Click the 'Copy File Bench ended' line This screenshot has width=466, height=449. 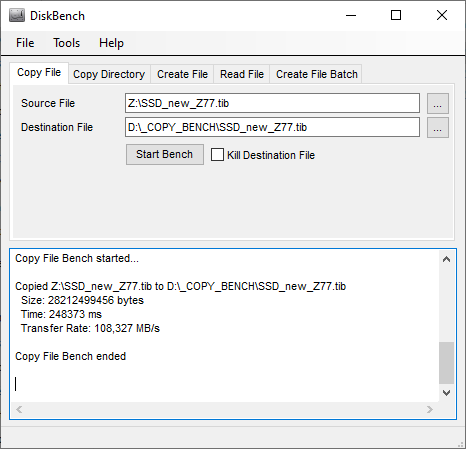71,356
